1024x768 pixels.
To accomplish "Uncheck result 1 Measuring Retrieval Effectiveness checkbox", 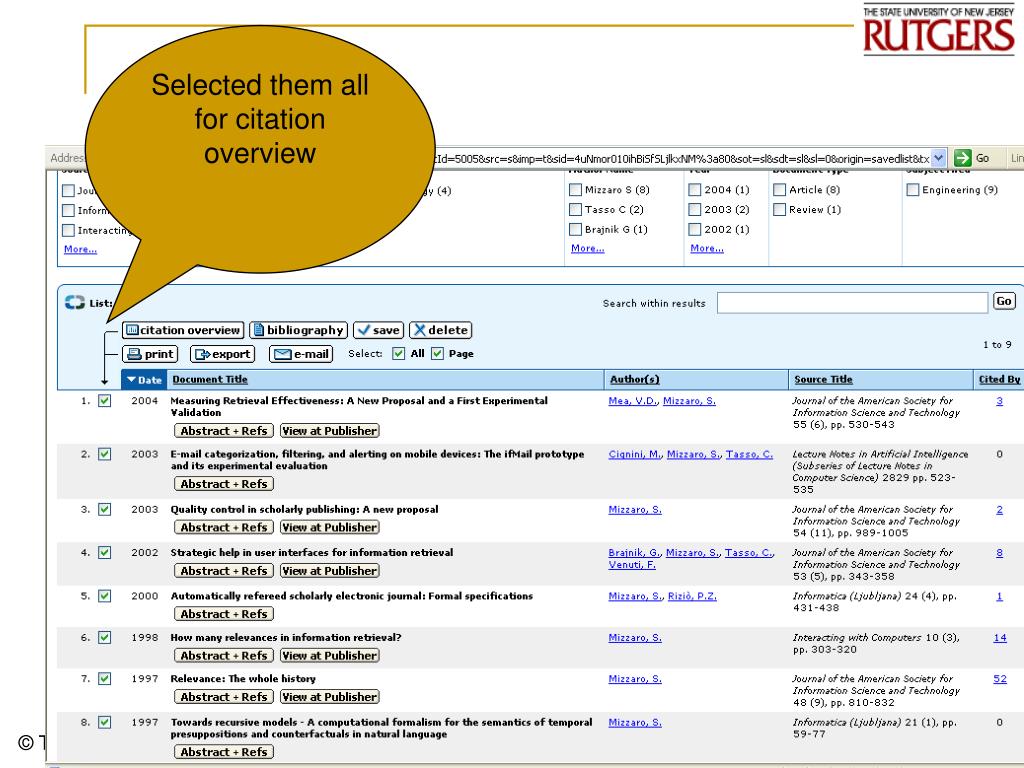I will [104, 401].
